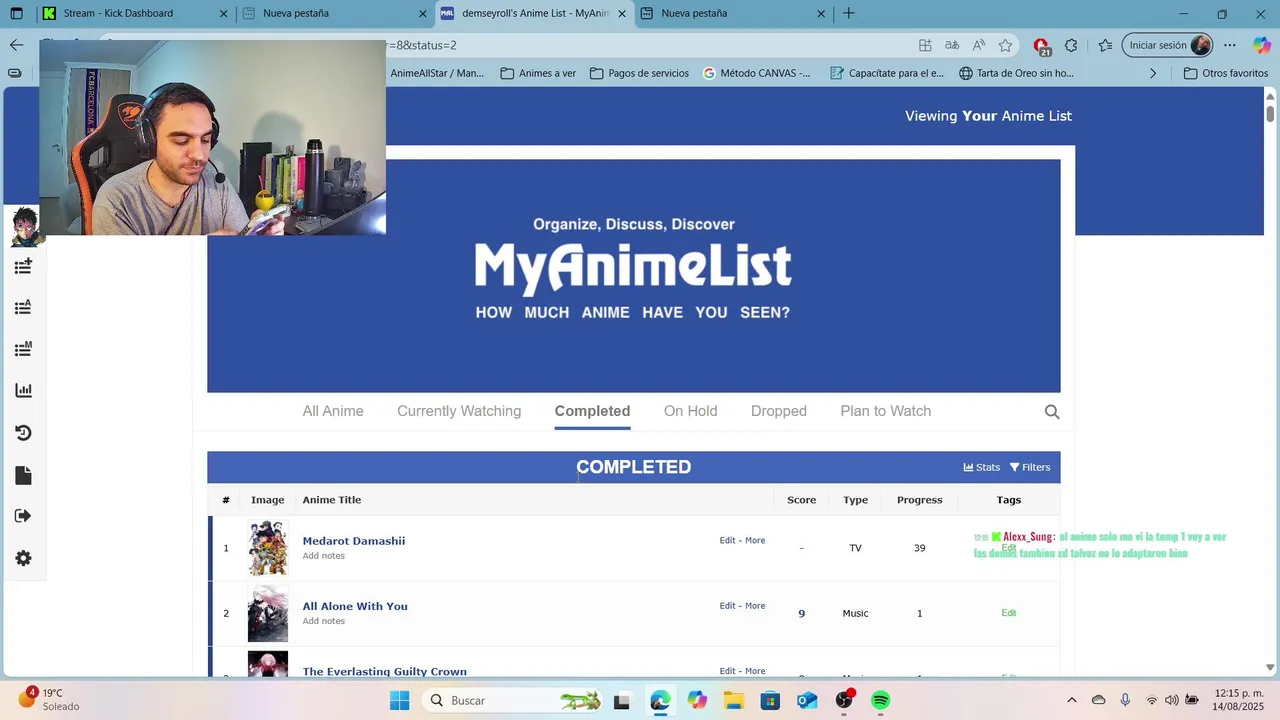Open the Medarot Damashii anime title link
This screenshot has width=1280, height=720.
354,541
